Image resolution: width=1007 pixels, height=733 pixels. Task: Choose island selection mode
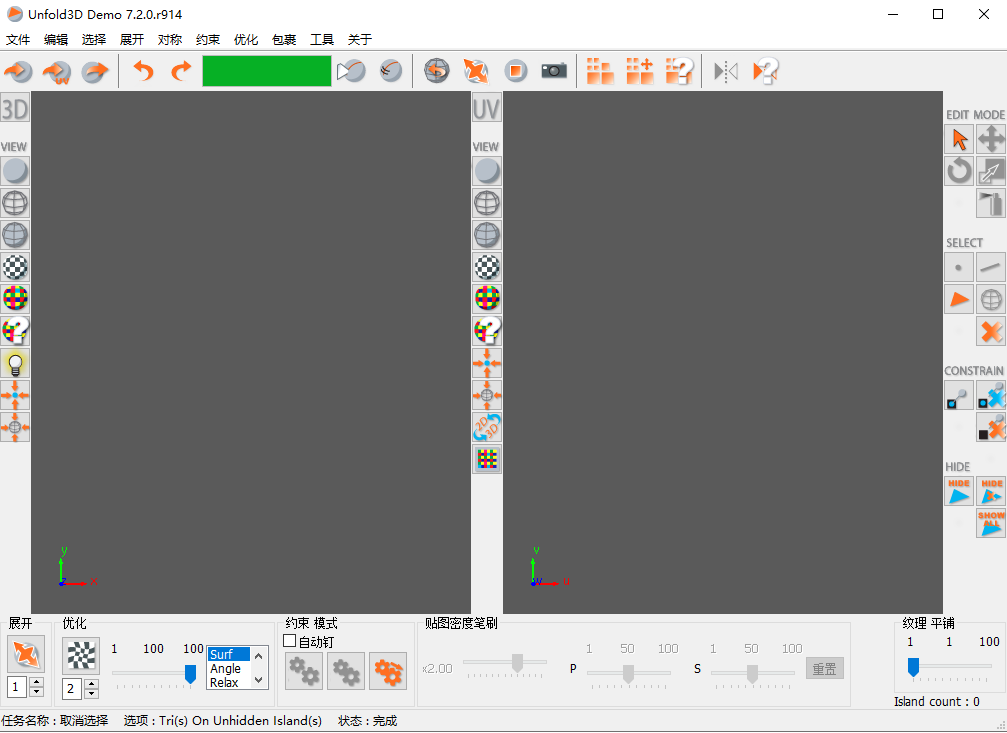coord(991,299)
